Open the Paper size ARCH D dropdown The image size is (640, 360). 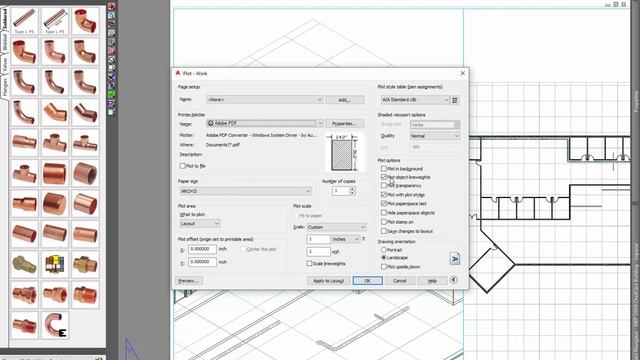[x=245, y=191]
